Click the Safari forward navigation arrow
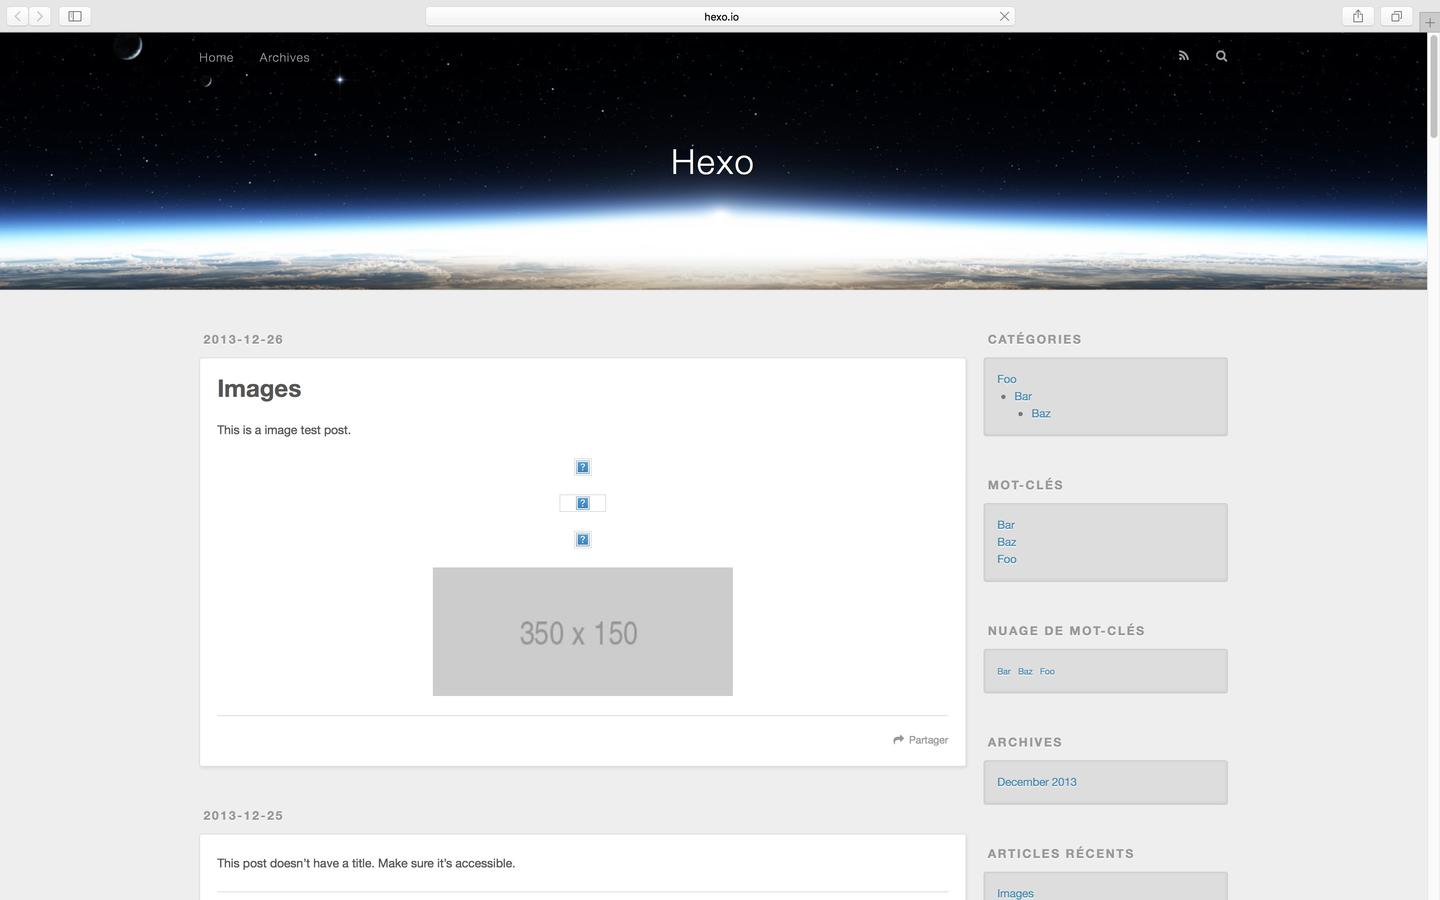 [40, 16]
